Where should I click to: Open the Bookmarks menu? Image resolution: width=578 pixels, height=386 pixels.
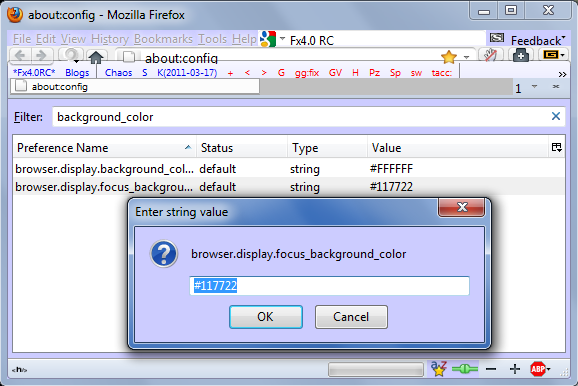click(163, 39)
